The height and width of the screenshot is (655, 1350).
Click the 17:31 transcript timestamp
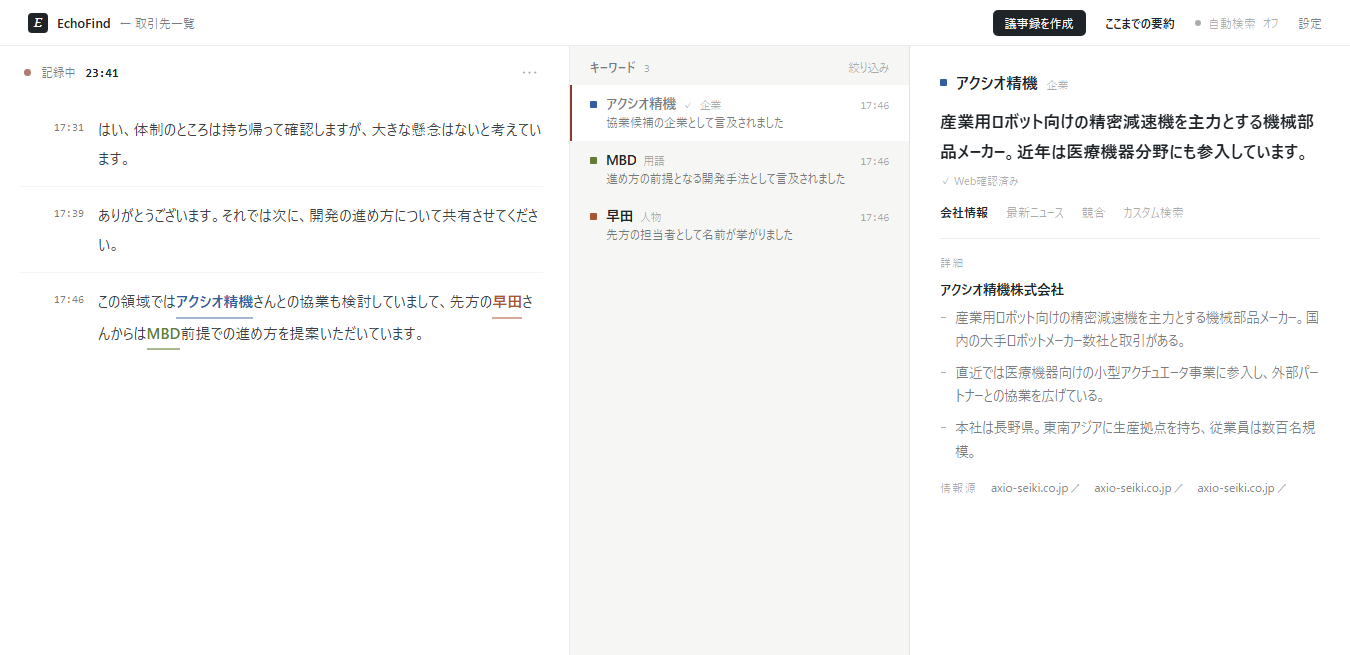(69, 128)
